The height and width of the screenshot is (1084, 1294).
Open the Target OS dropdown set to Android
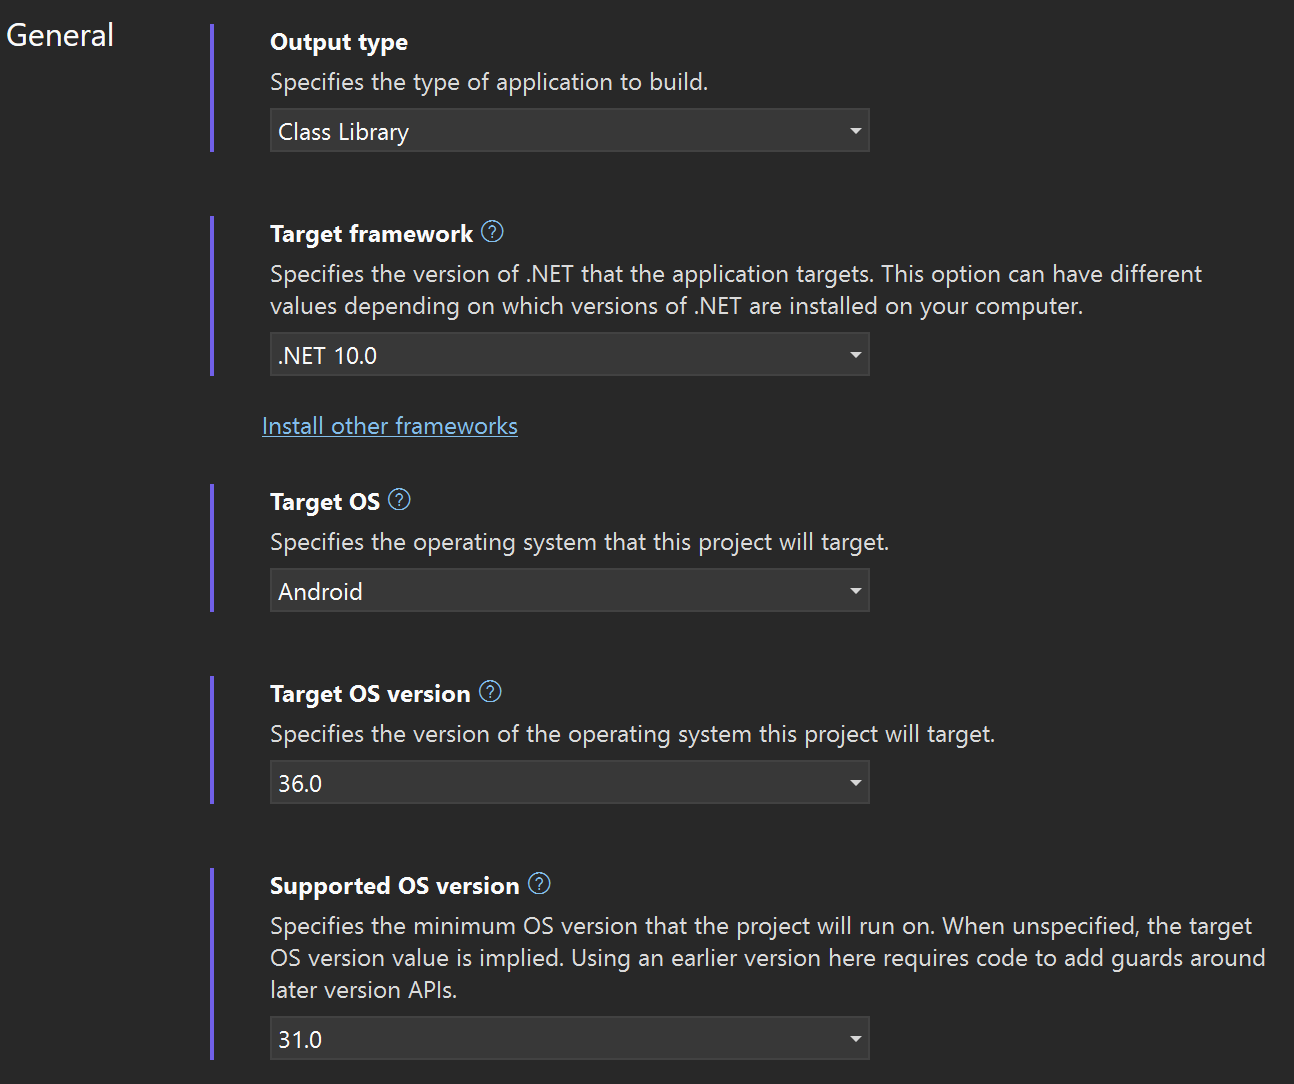(569, 591)
